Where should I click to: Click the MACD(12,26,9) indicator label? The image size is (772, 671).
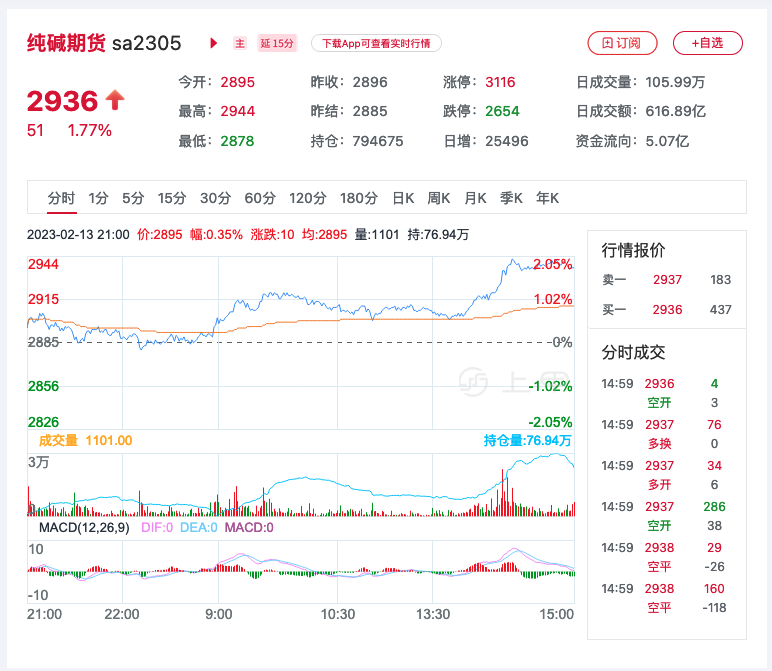(84, 528)
